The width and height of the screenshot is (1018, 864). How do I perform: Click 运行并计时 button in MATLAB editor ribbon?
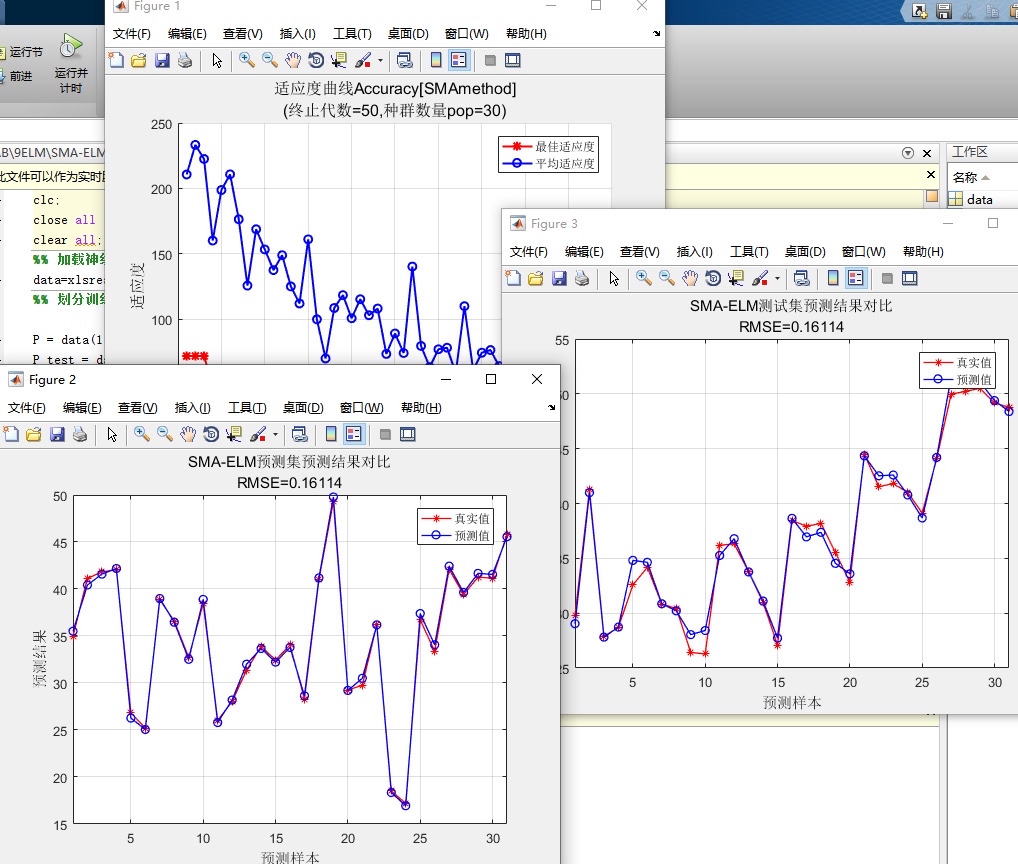point(71,64)
